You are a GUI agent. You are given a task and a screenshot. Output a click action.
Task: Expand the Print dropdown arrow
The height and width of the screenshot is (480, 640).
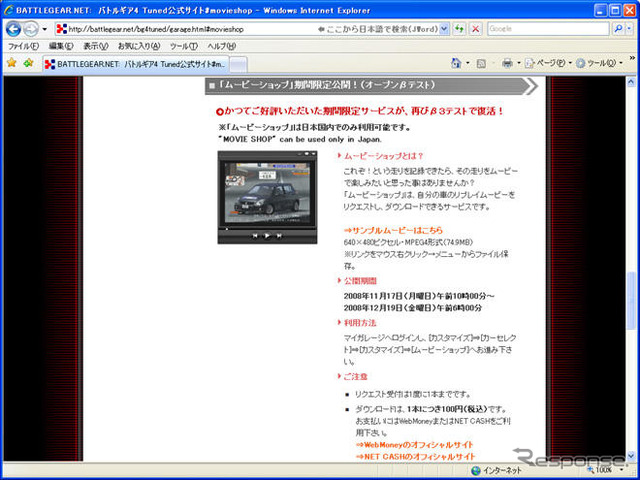(519, 63)
